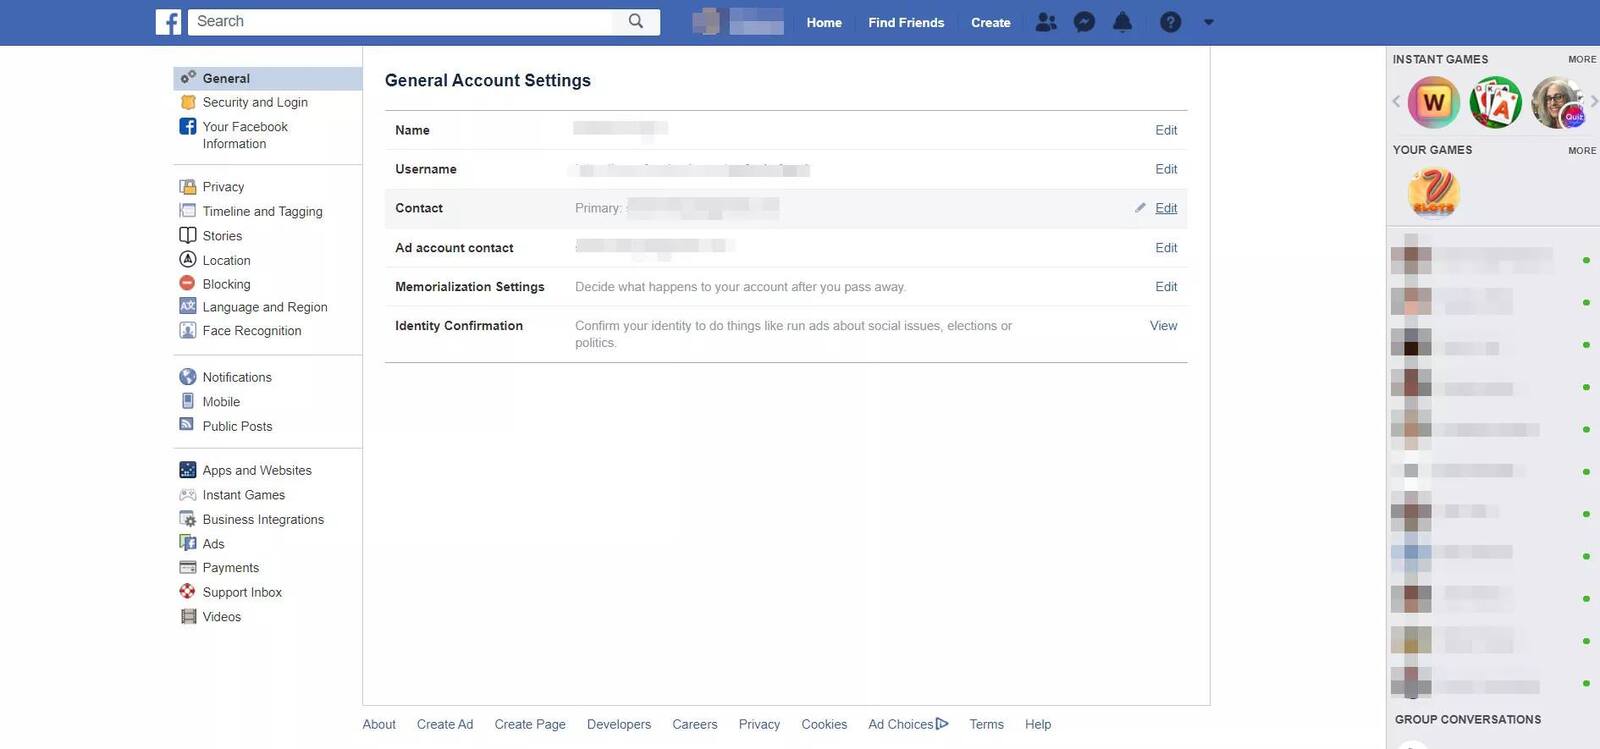Select General settings in sidebar

[x=268, y=78]
